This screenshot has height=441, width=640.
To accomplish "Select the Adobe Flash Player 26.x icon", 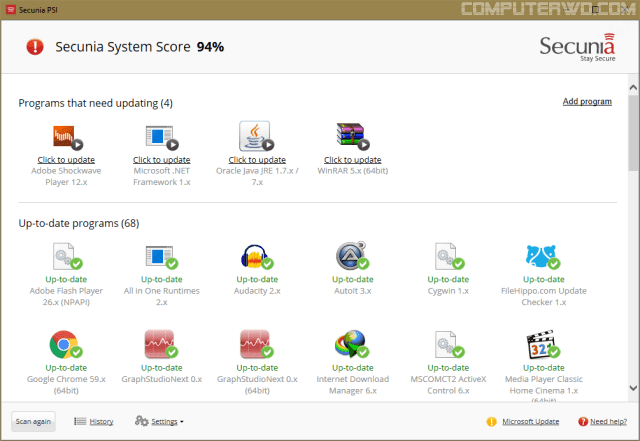I will click(67, 256).
